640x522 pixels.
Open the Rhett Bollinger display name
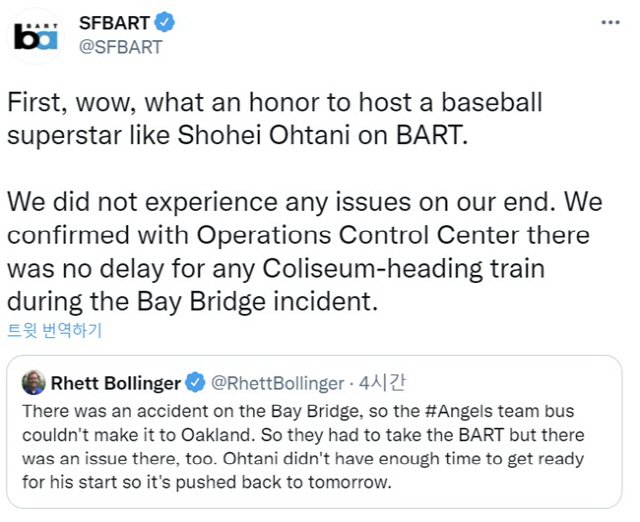click(x=115, y=383)
